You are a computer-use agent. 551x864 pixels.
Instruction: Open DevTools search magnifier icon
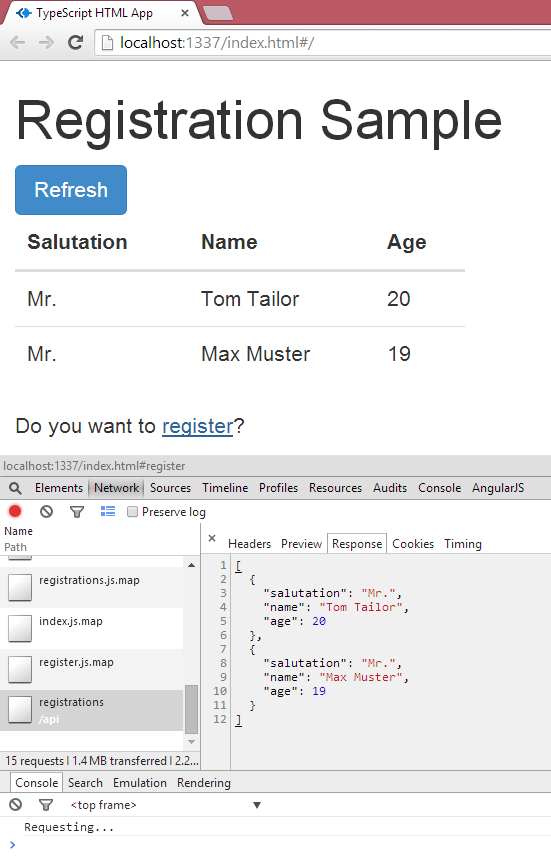point(15,488)
